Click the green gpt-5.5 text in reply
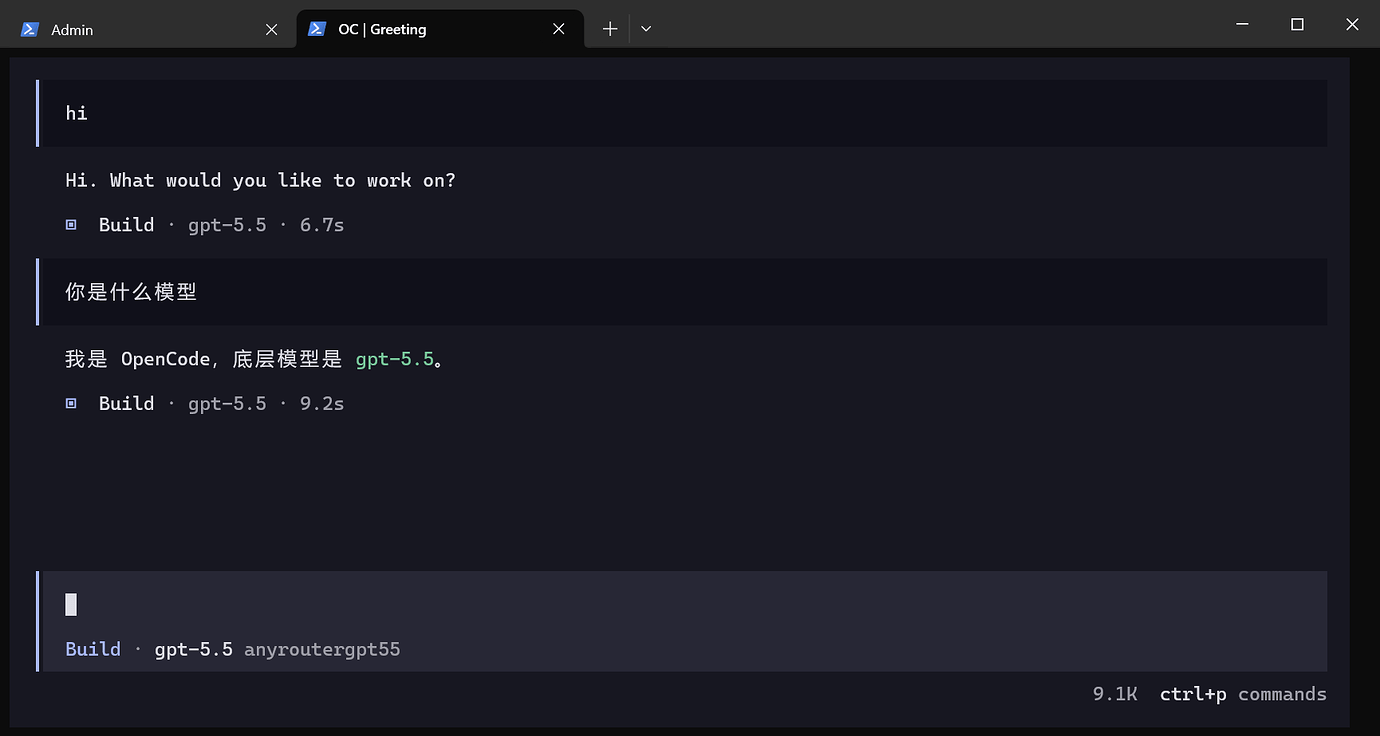Screen dimensions: 1380x736 pos(395,359)
